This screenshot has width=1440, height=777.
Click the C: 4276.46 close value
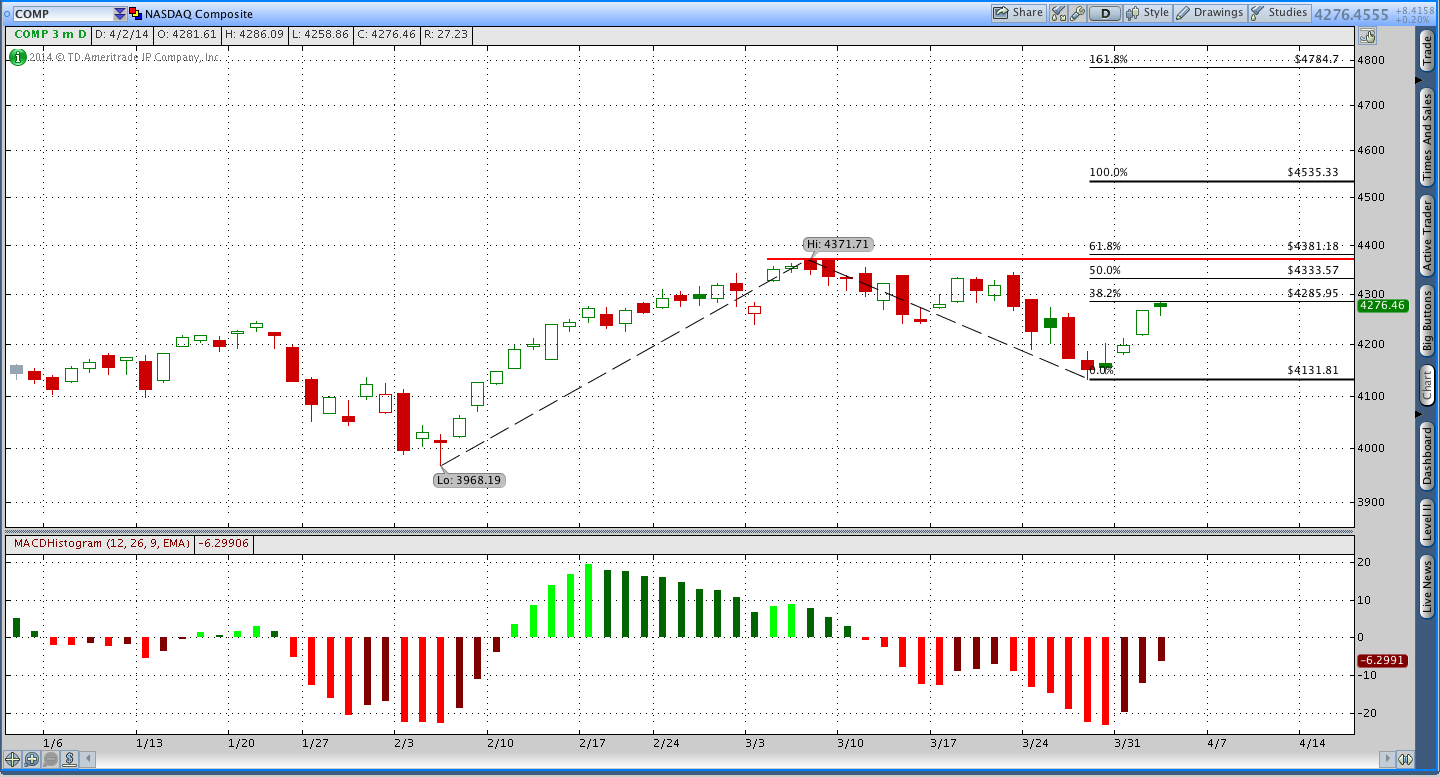click(387, 34)
